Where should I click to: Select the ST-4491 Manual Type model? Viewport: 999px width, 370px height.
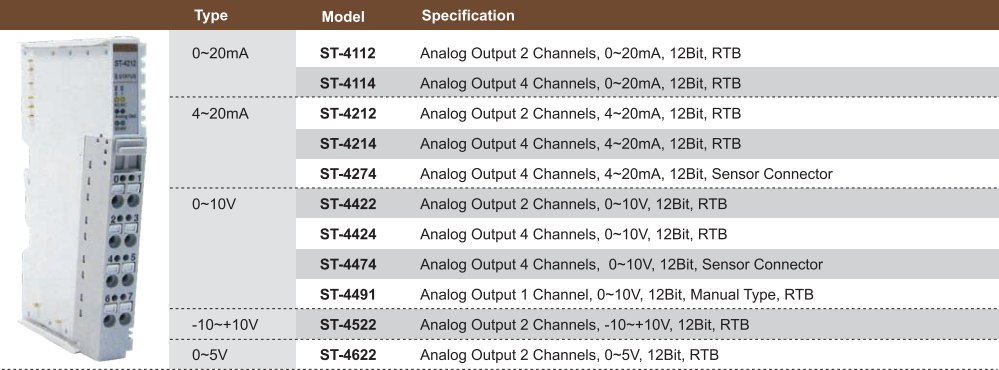(x=347, y=295)
